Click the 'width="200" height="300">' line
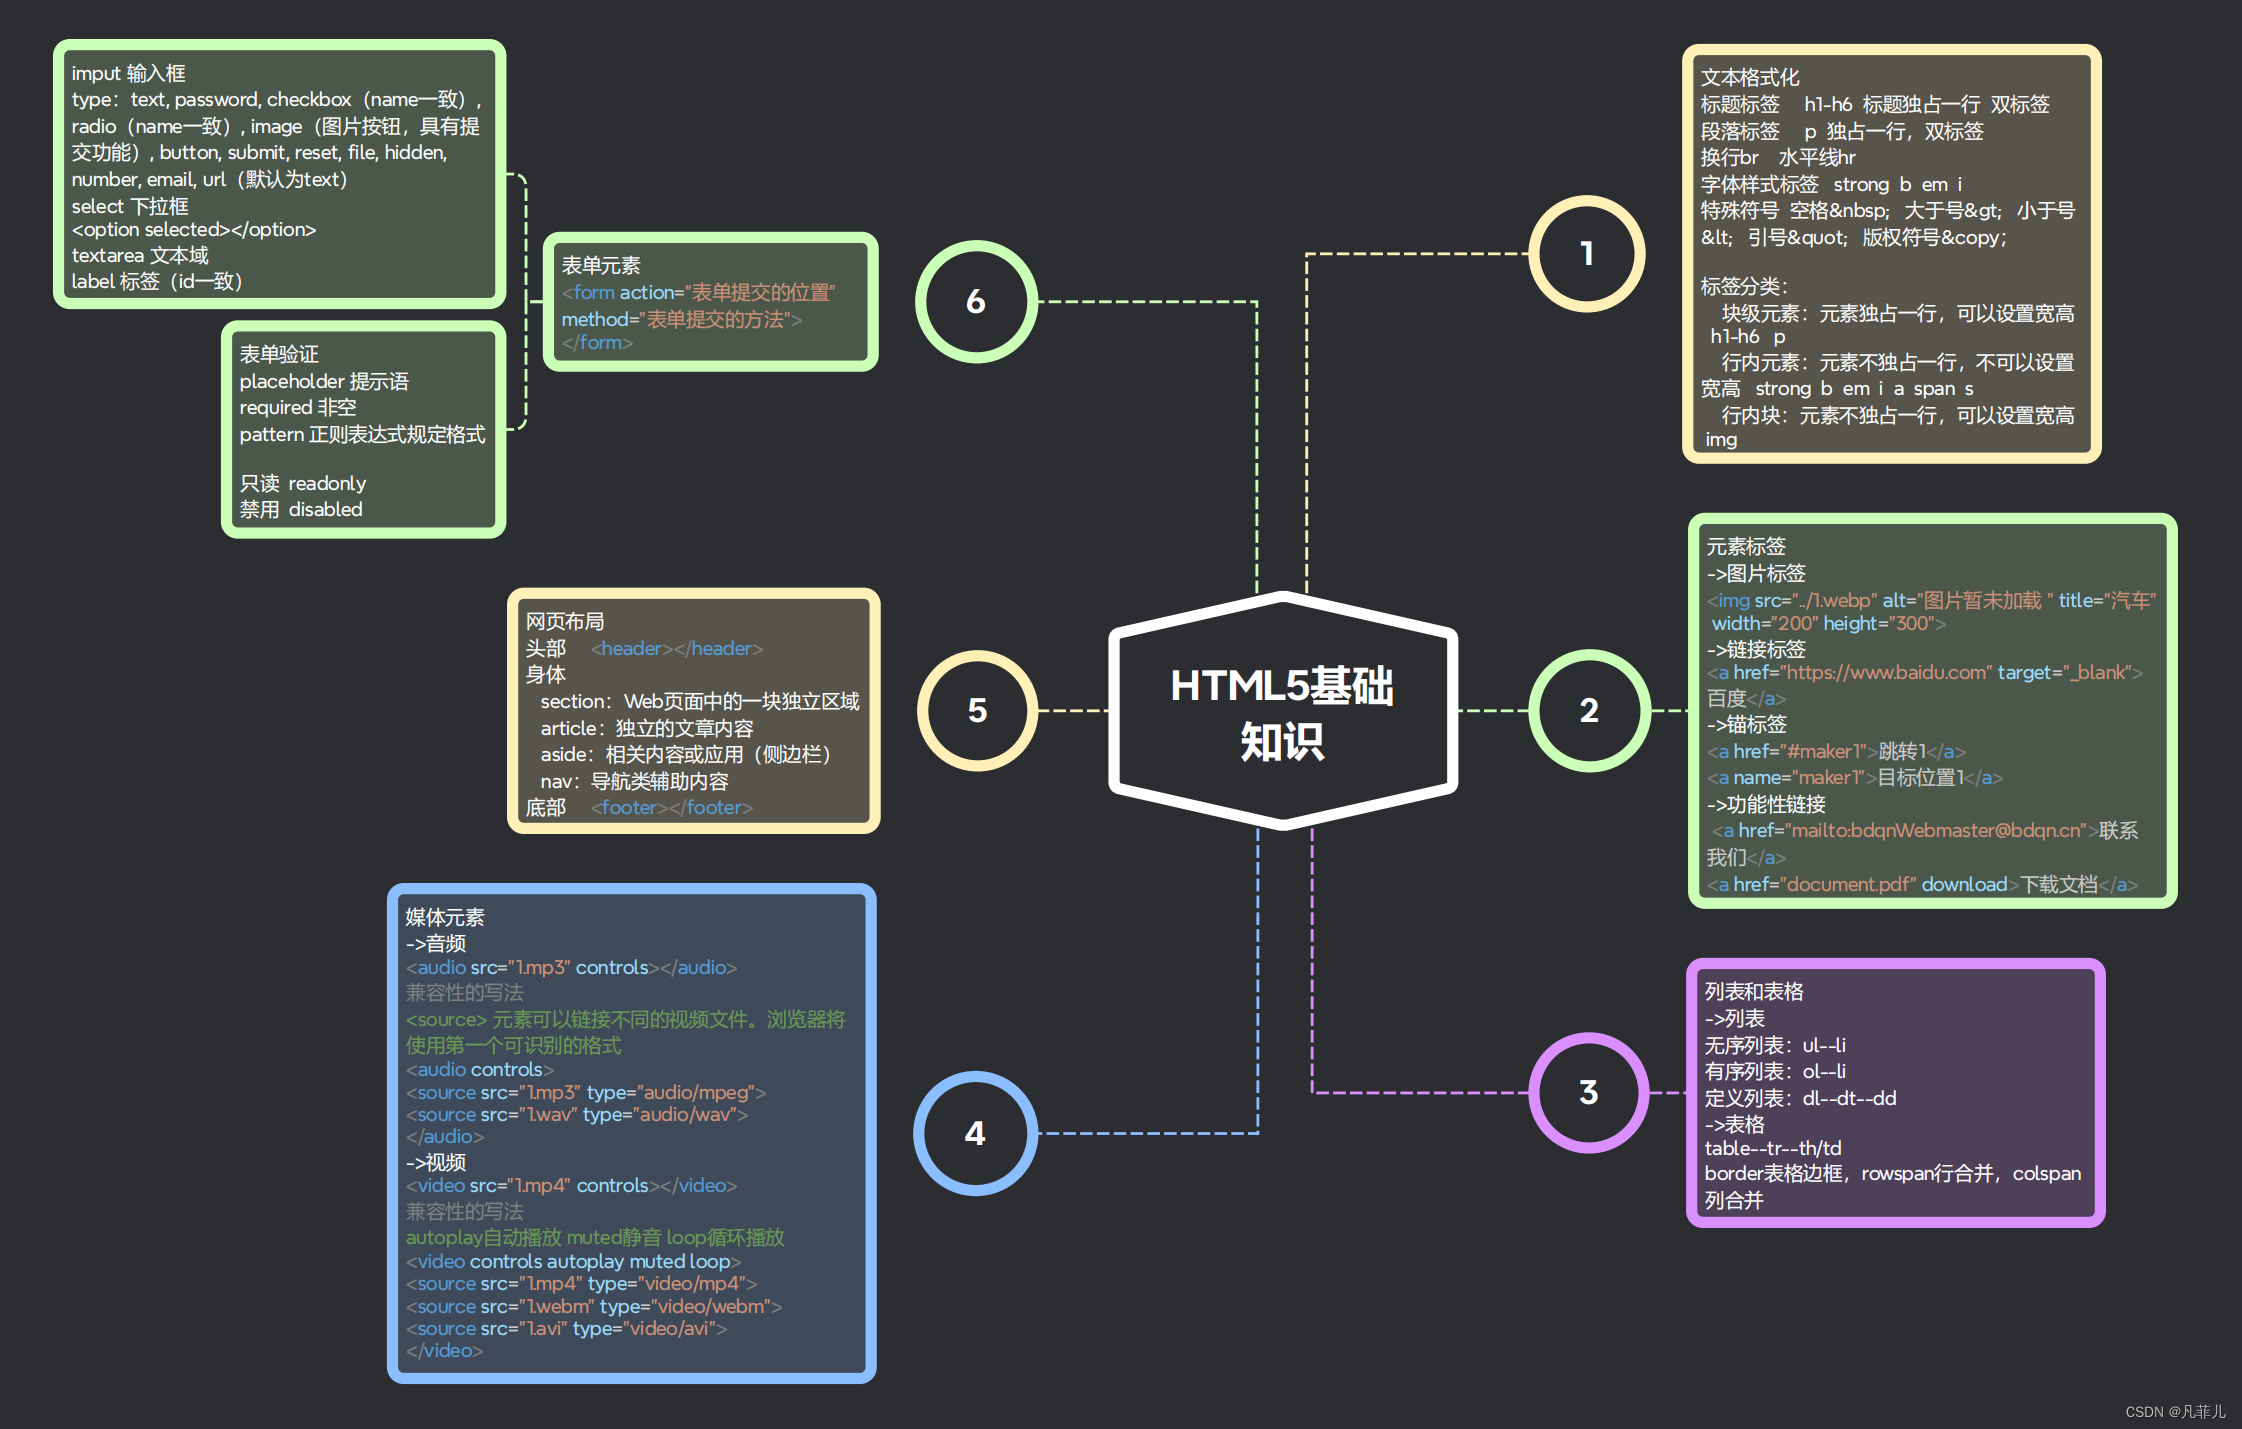The width and height of the screenshot is (2242, 1429). 1829,624
